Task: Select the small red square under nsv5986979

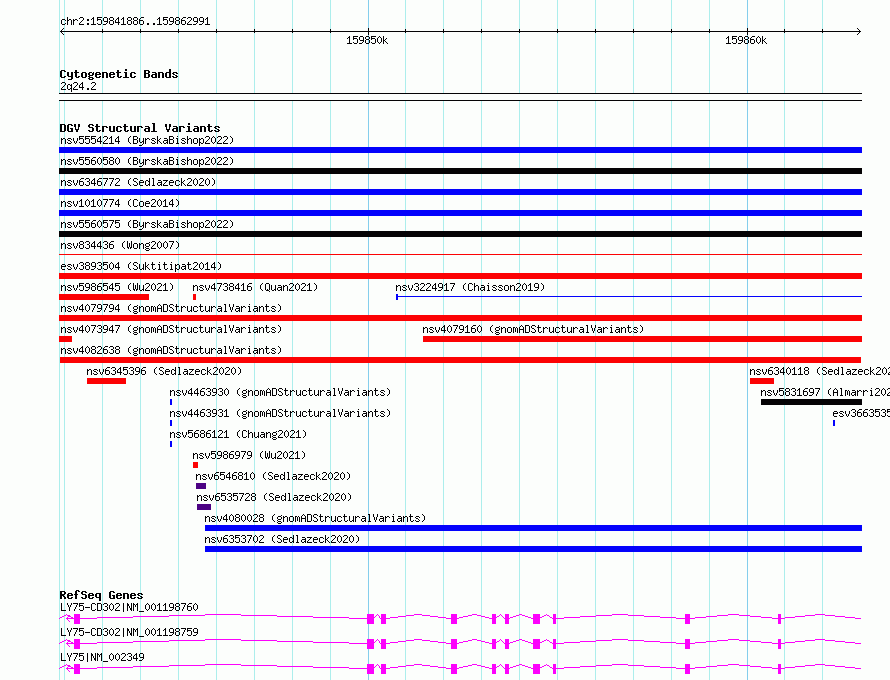Action: pos(195,465)
